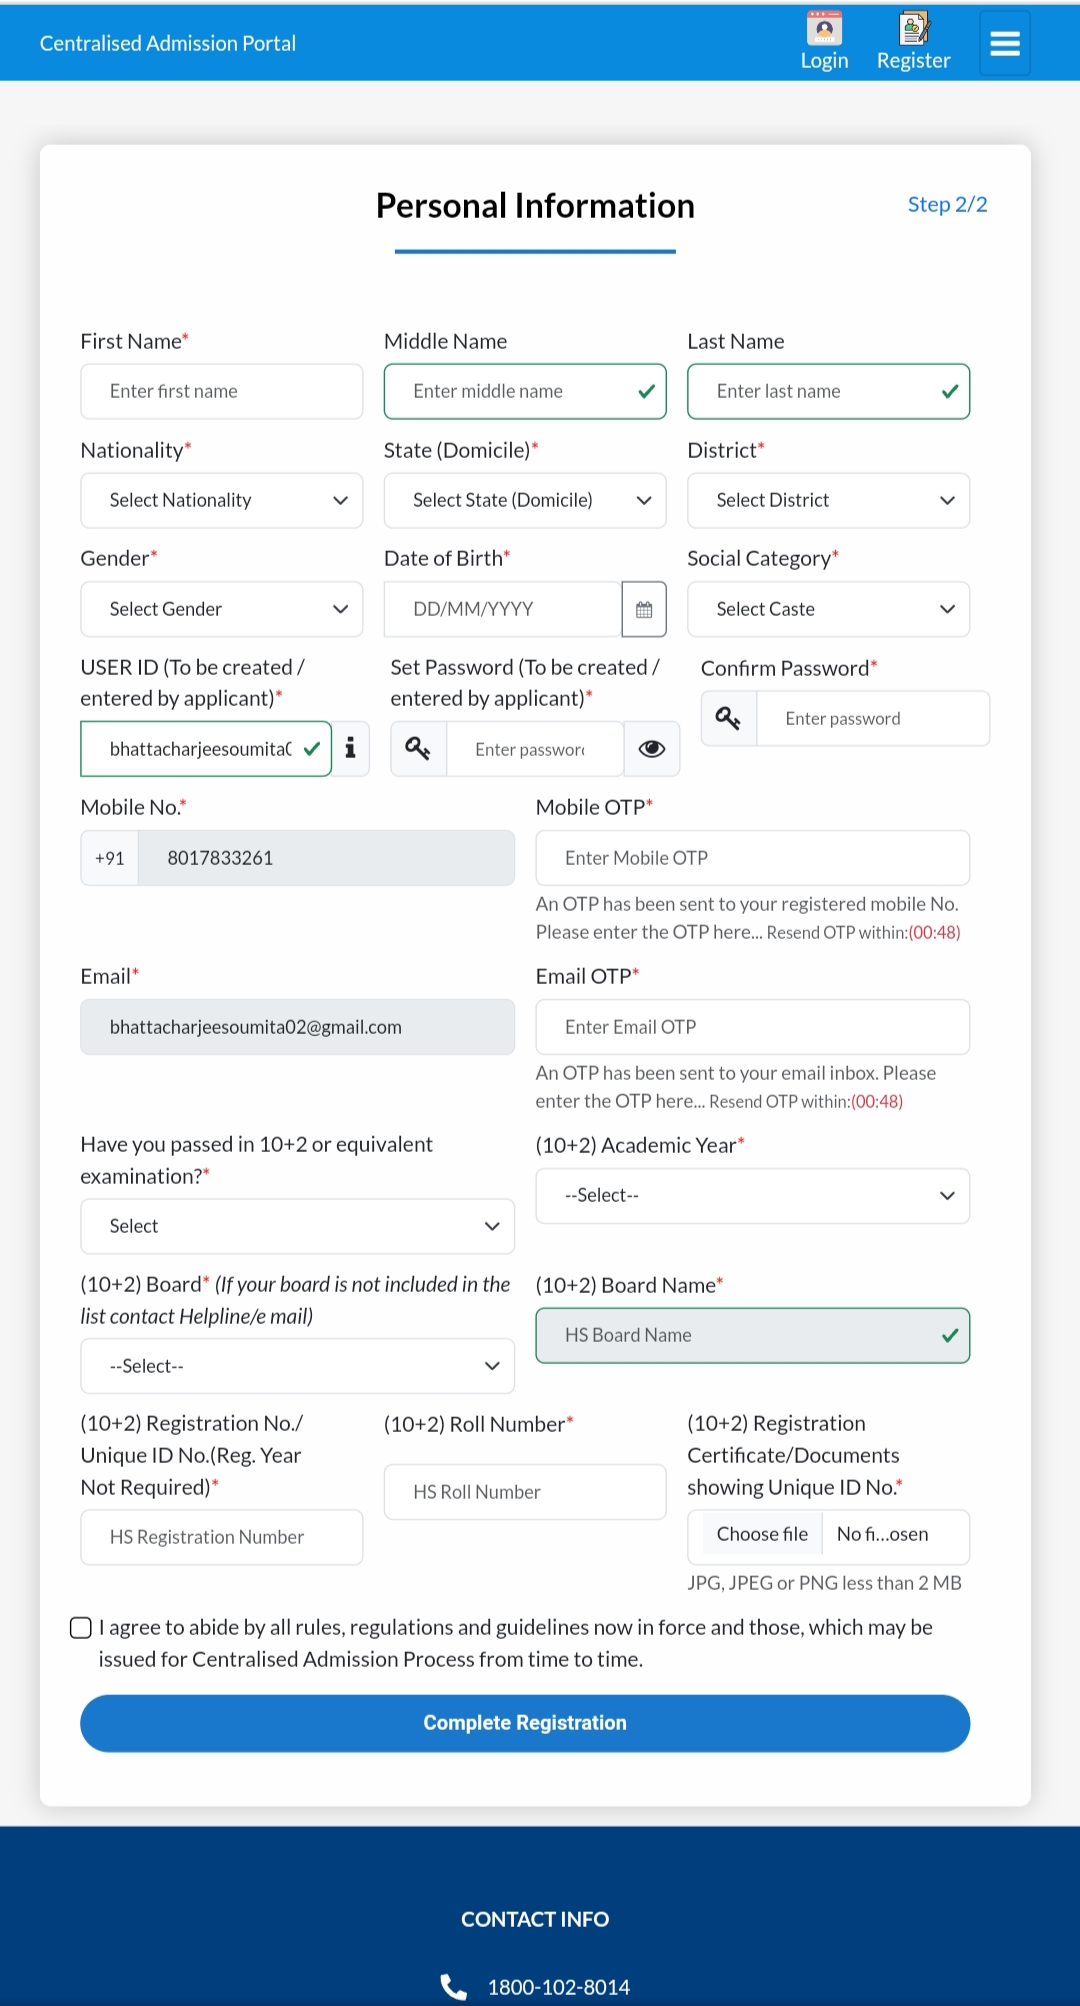
Task: Open the Select Caste dropdown
Action: click(x=828, y=609)
